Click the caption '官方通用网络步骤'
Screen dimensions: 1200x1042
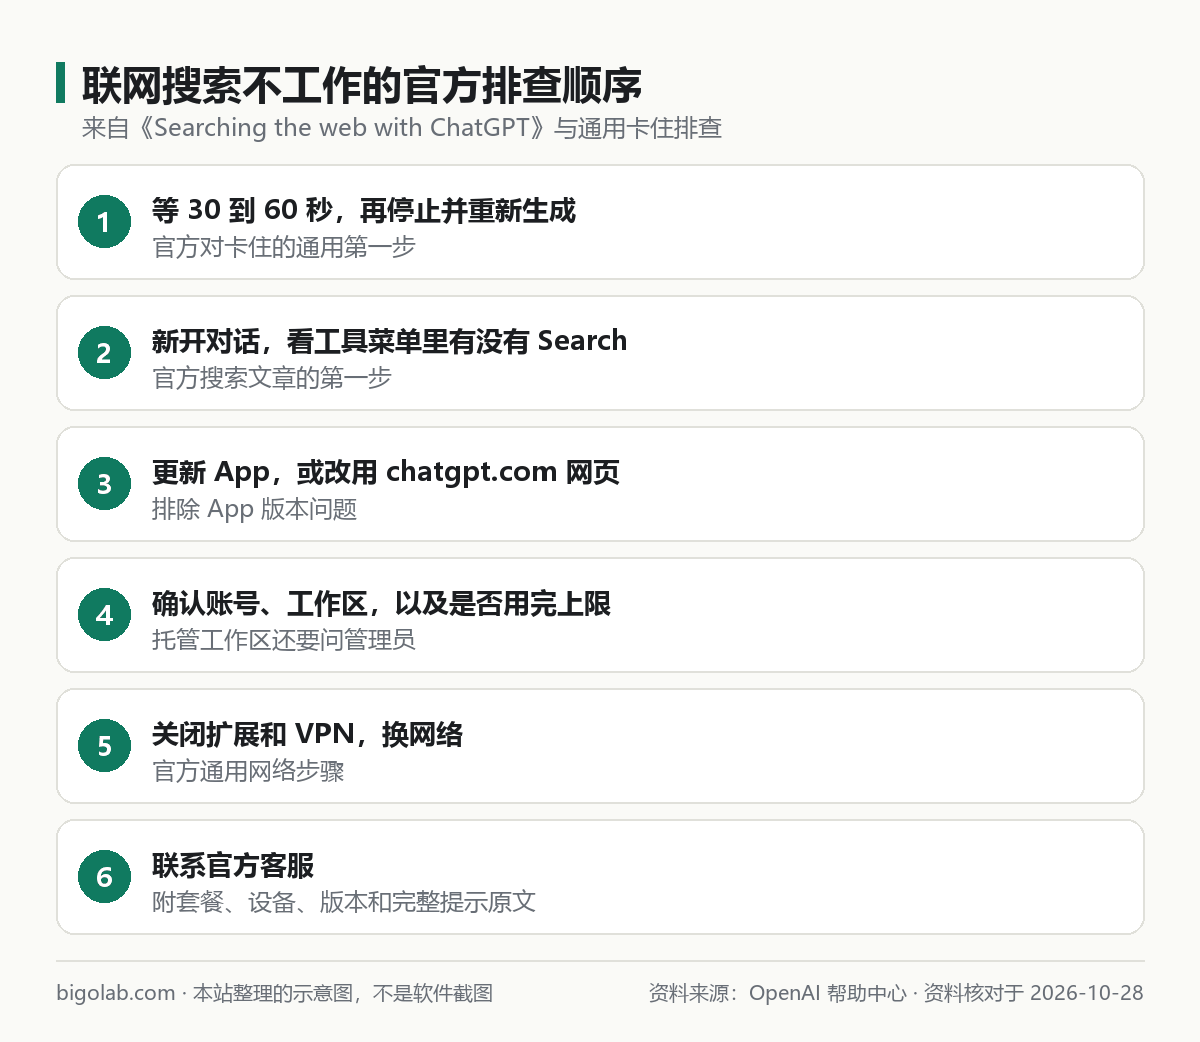point(248,771)
